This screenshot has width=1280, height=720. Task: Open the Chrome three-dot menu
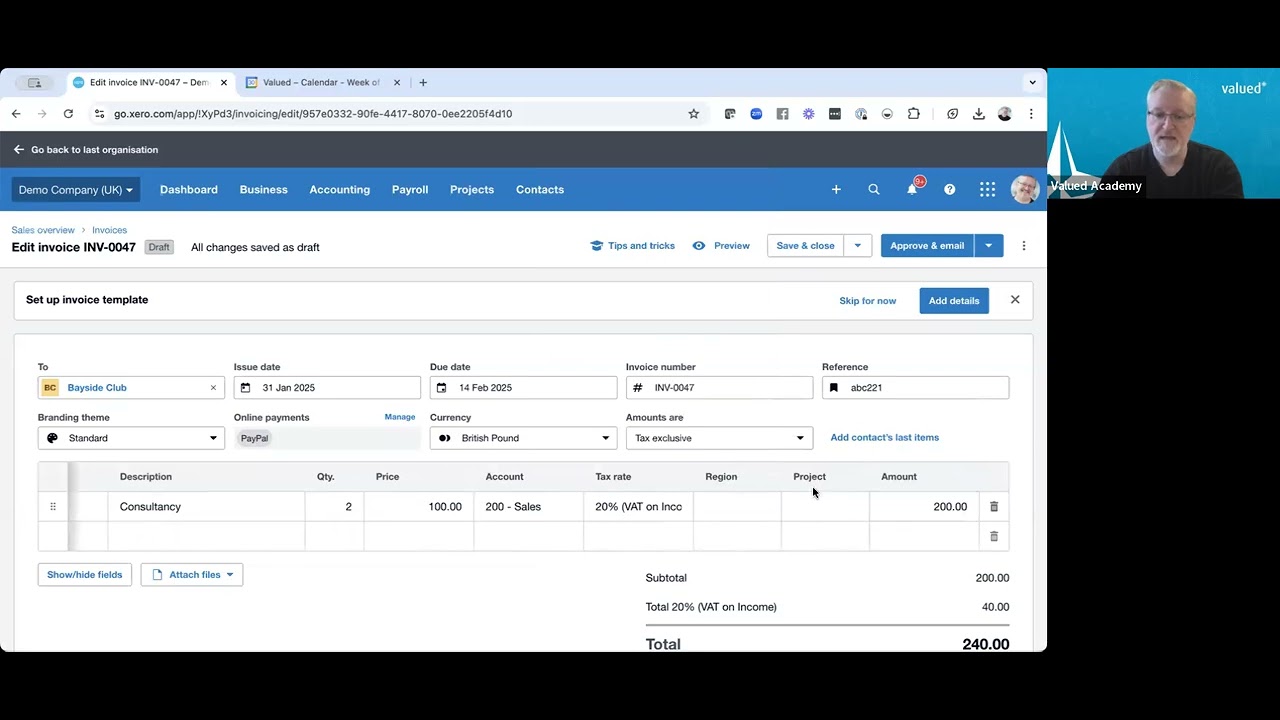point(1031,114)
